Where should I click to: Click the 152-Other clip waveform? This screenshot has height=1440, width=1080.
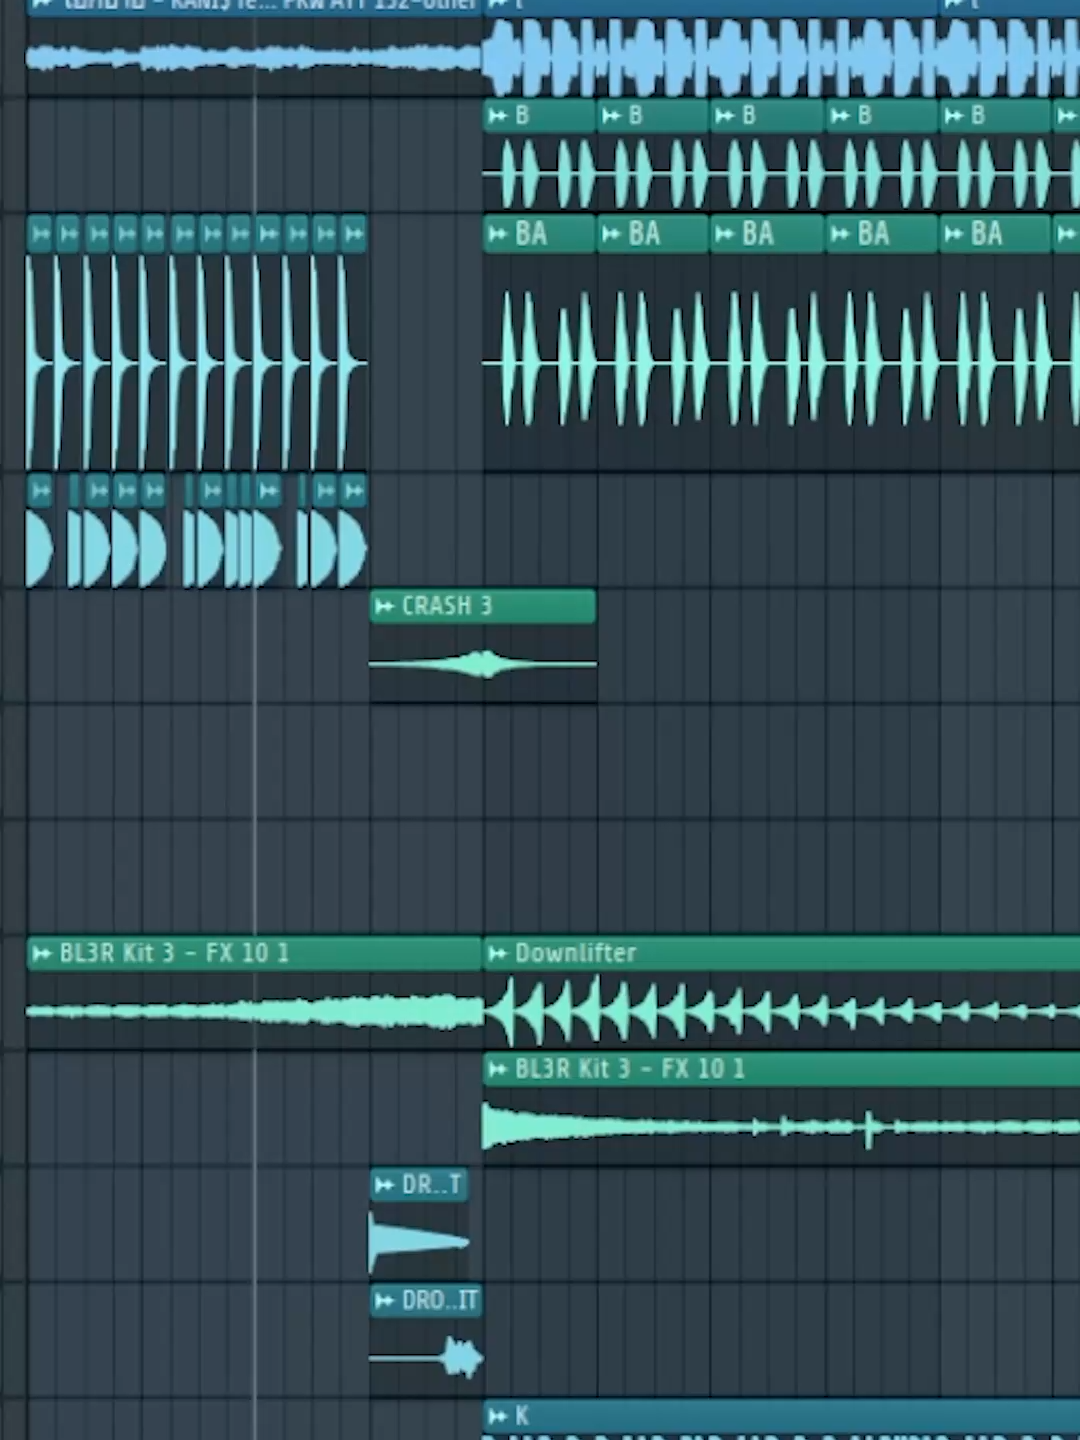tap(255, 57)
